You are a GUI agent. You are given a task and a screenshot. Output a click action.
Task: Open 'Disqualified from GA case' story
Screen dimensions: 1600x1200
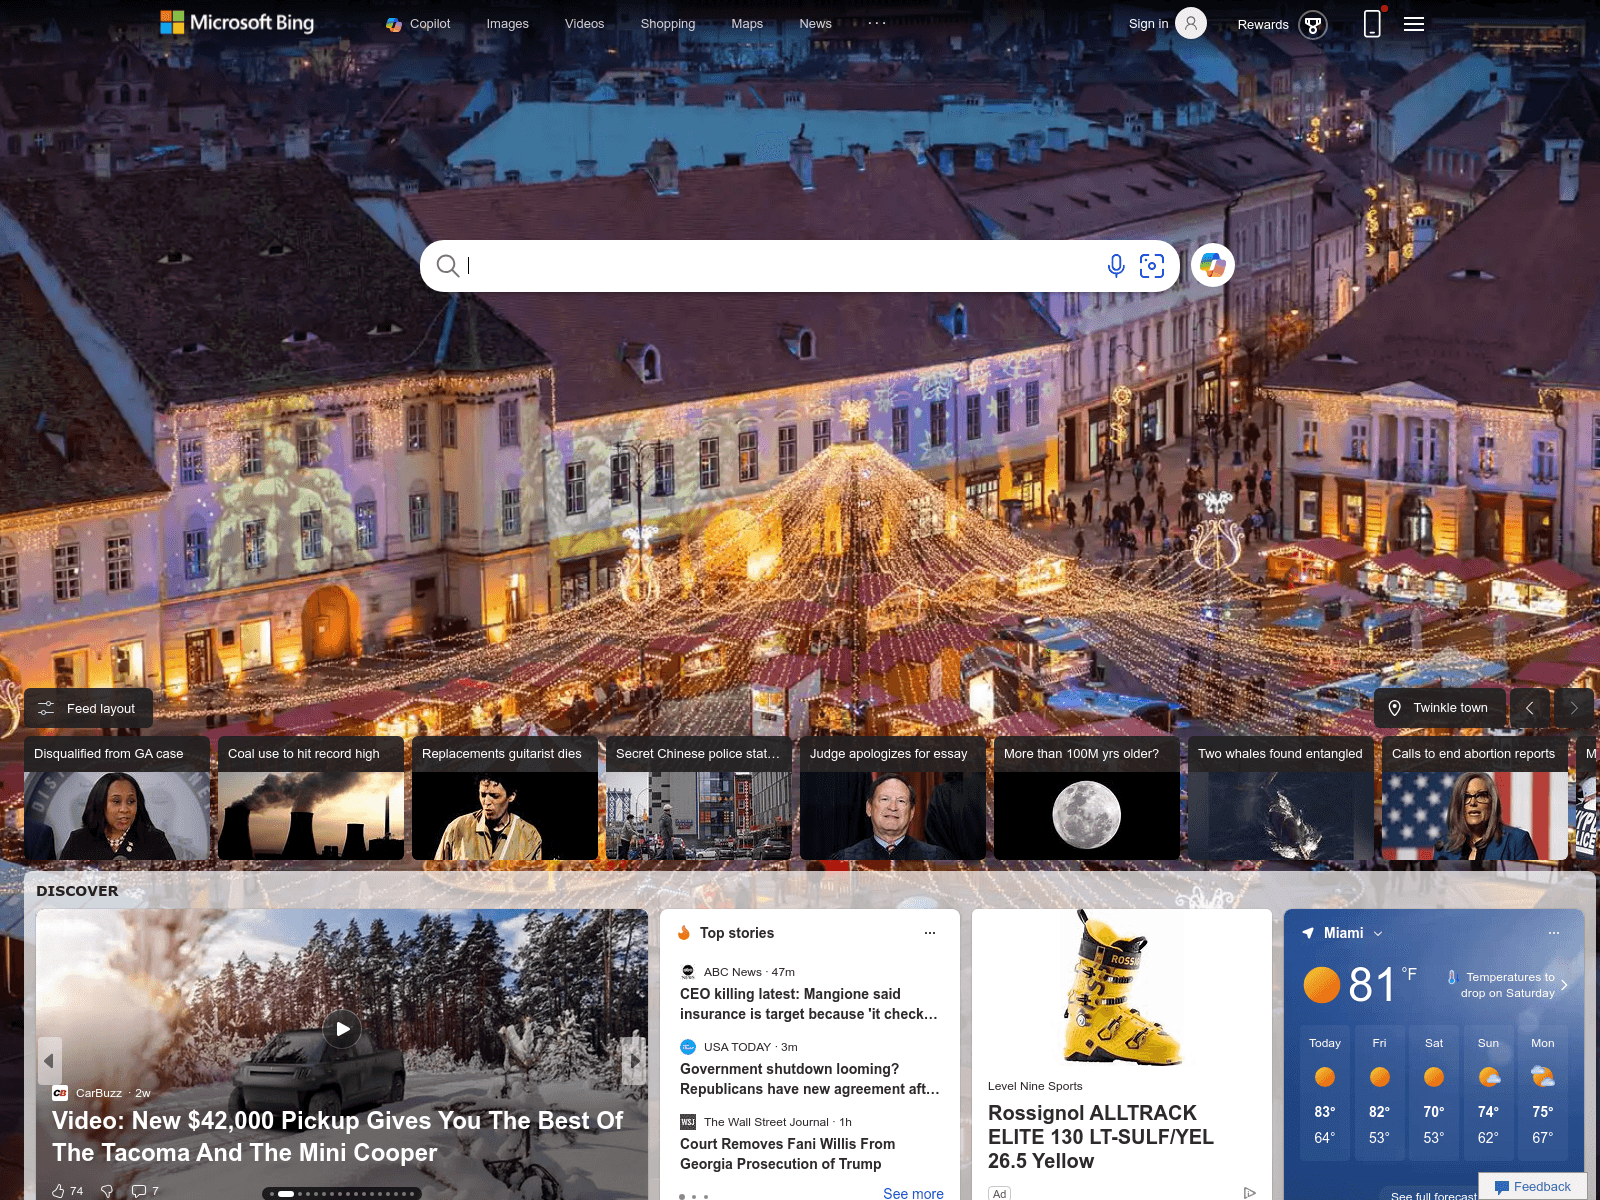click(117, 798)
